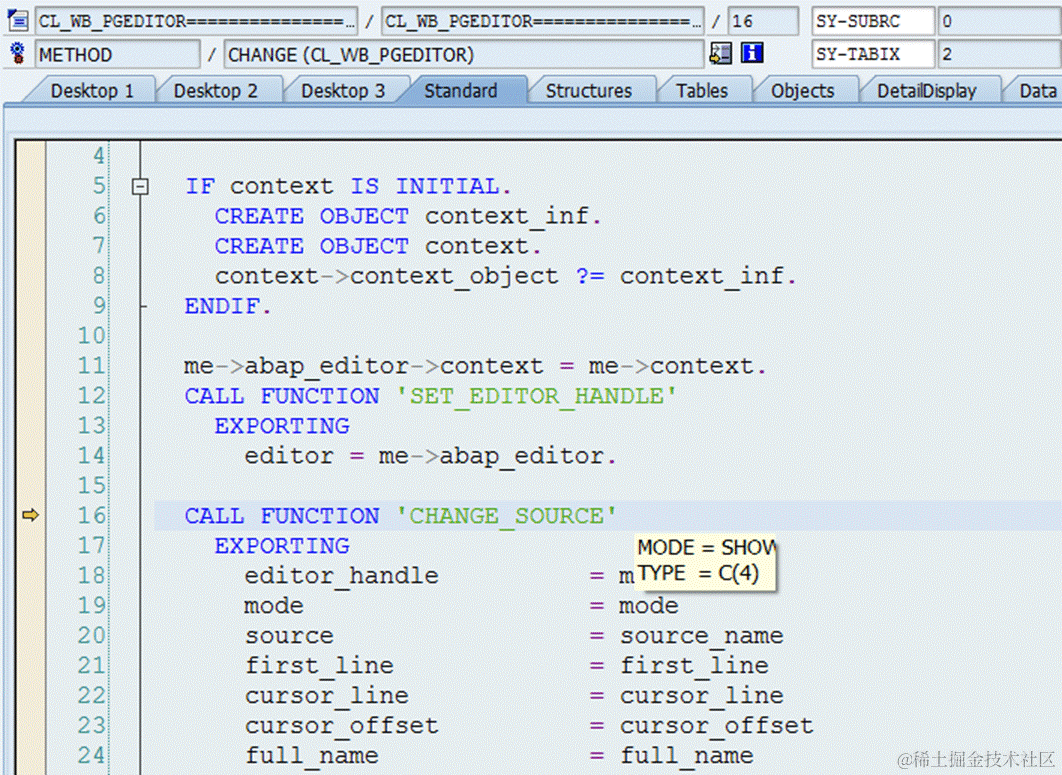Click the SY-TABIX value field showing 2
Viewport: 1062px width, 775px height.
pyautogui.click(x=1000, y=54)
